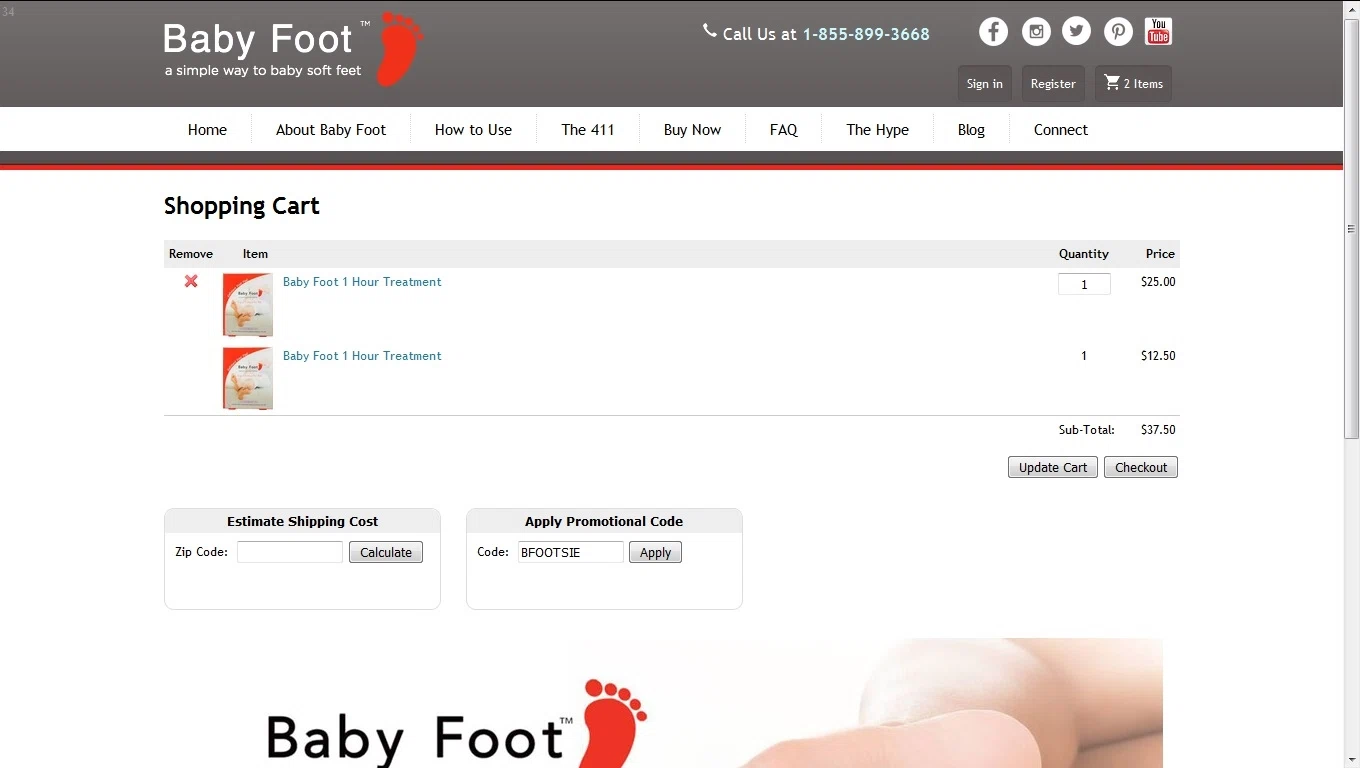Click the Update Cart button
Image resolution: width=1360 pixels, height=768 pixels.
(x=1053, y=467)
